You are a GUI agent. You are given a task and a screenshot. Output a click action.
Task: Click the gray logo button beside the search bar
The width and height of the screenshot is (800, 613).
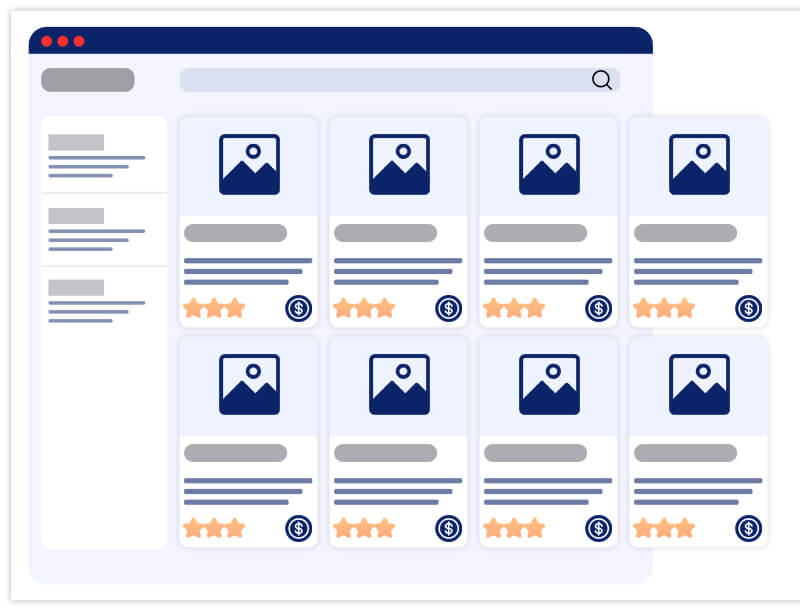pyautogui.click(x=88, y=80)
